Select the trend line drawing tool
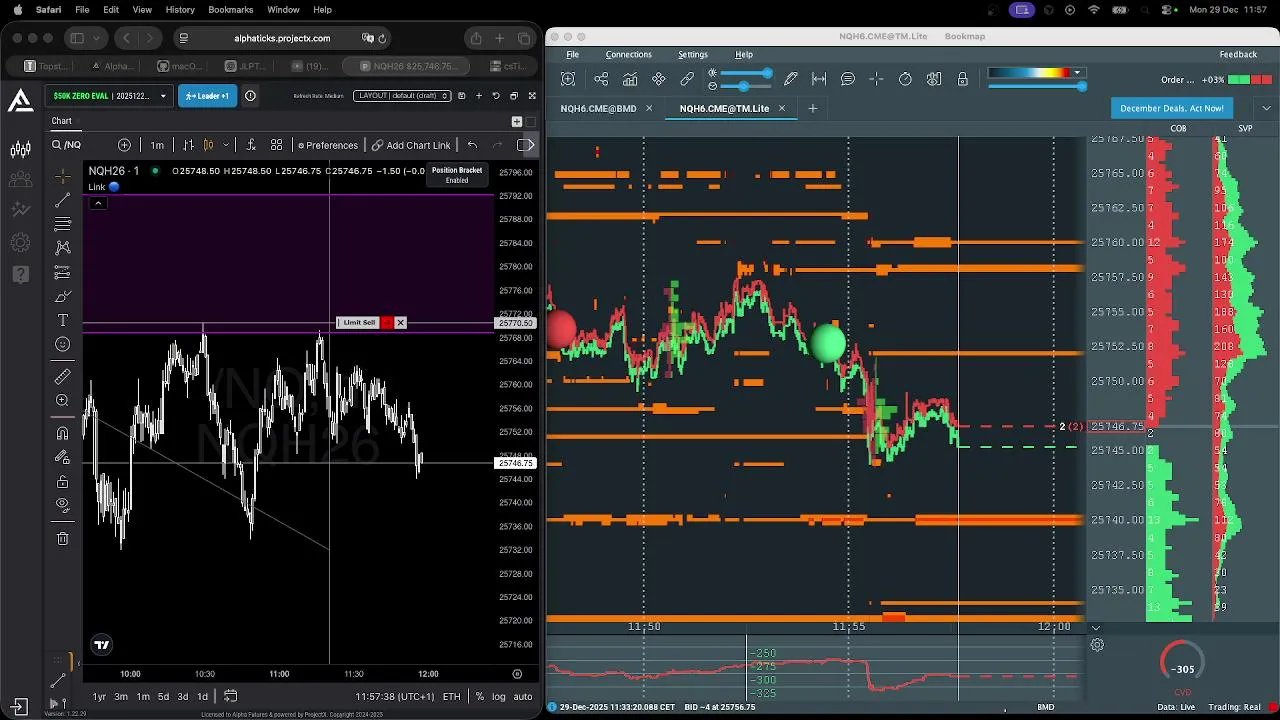Image resolution: width=1280 pixels, height=720 pixels. [62, 201]
